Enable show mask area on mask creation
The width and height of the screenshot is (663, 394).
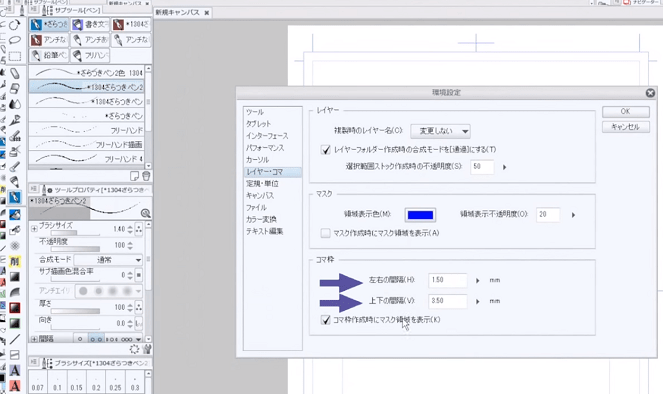(x=326, y=233)
